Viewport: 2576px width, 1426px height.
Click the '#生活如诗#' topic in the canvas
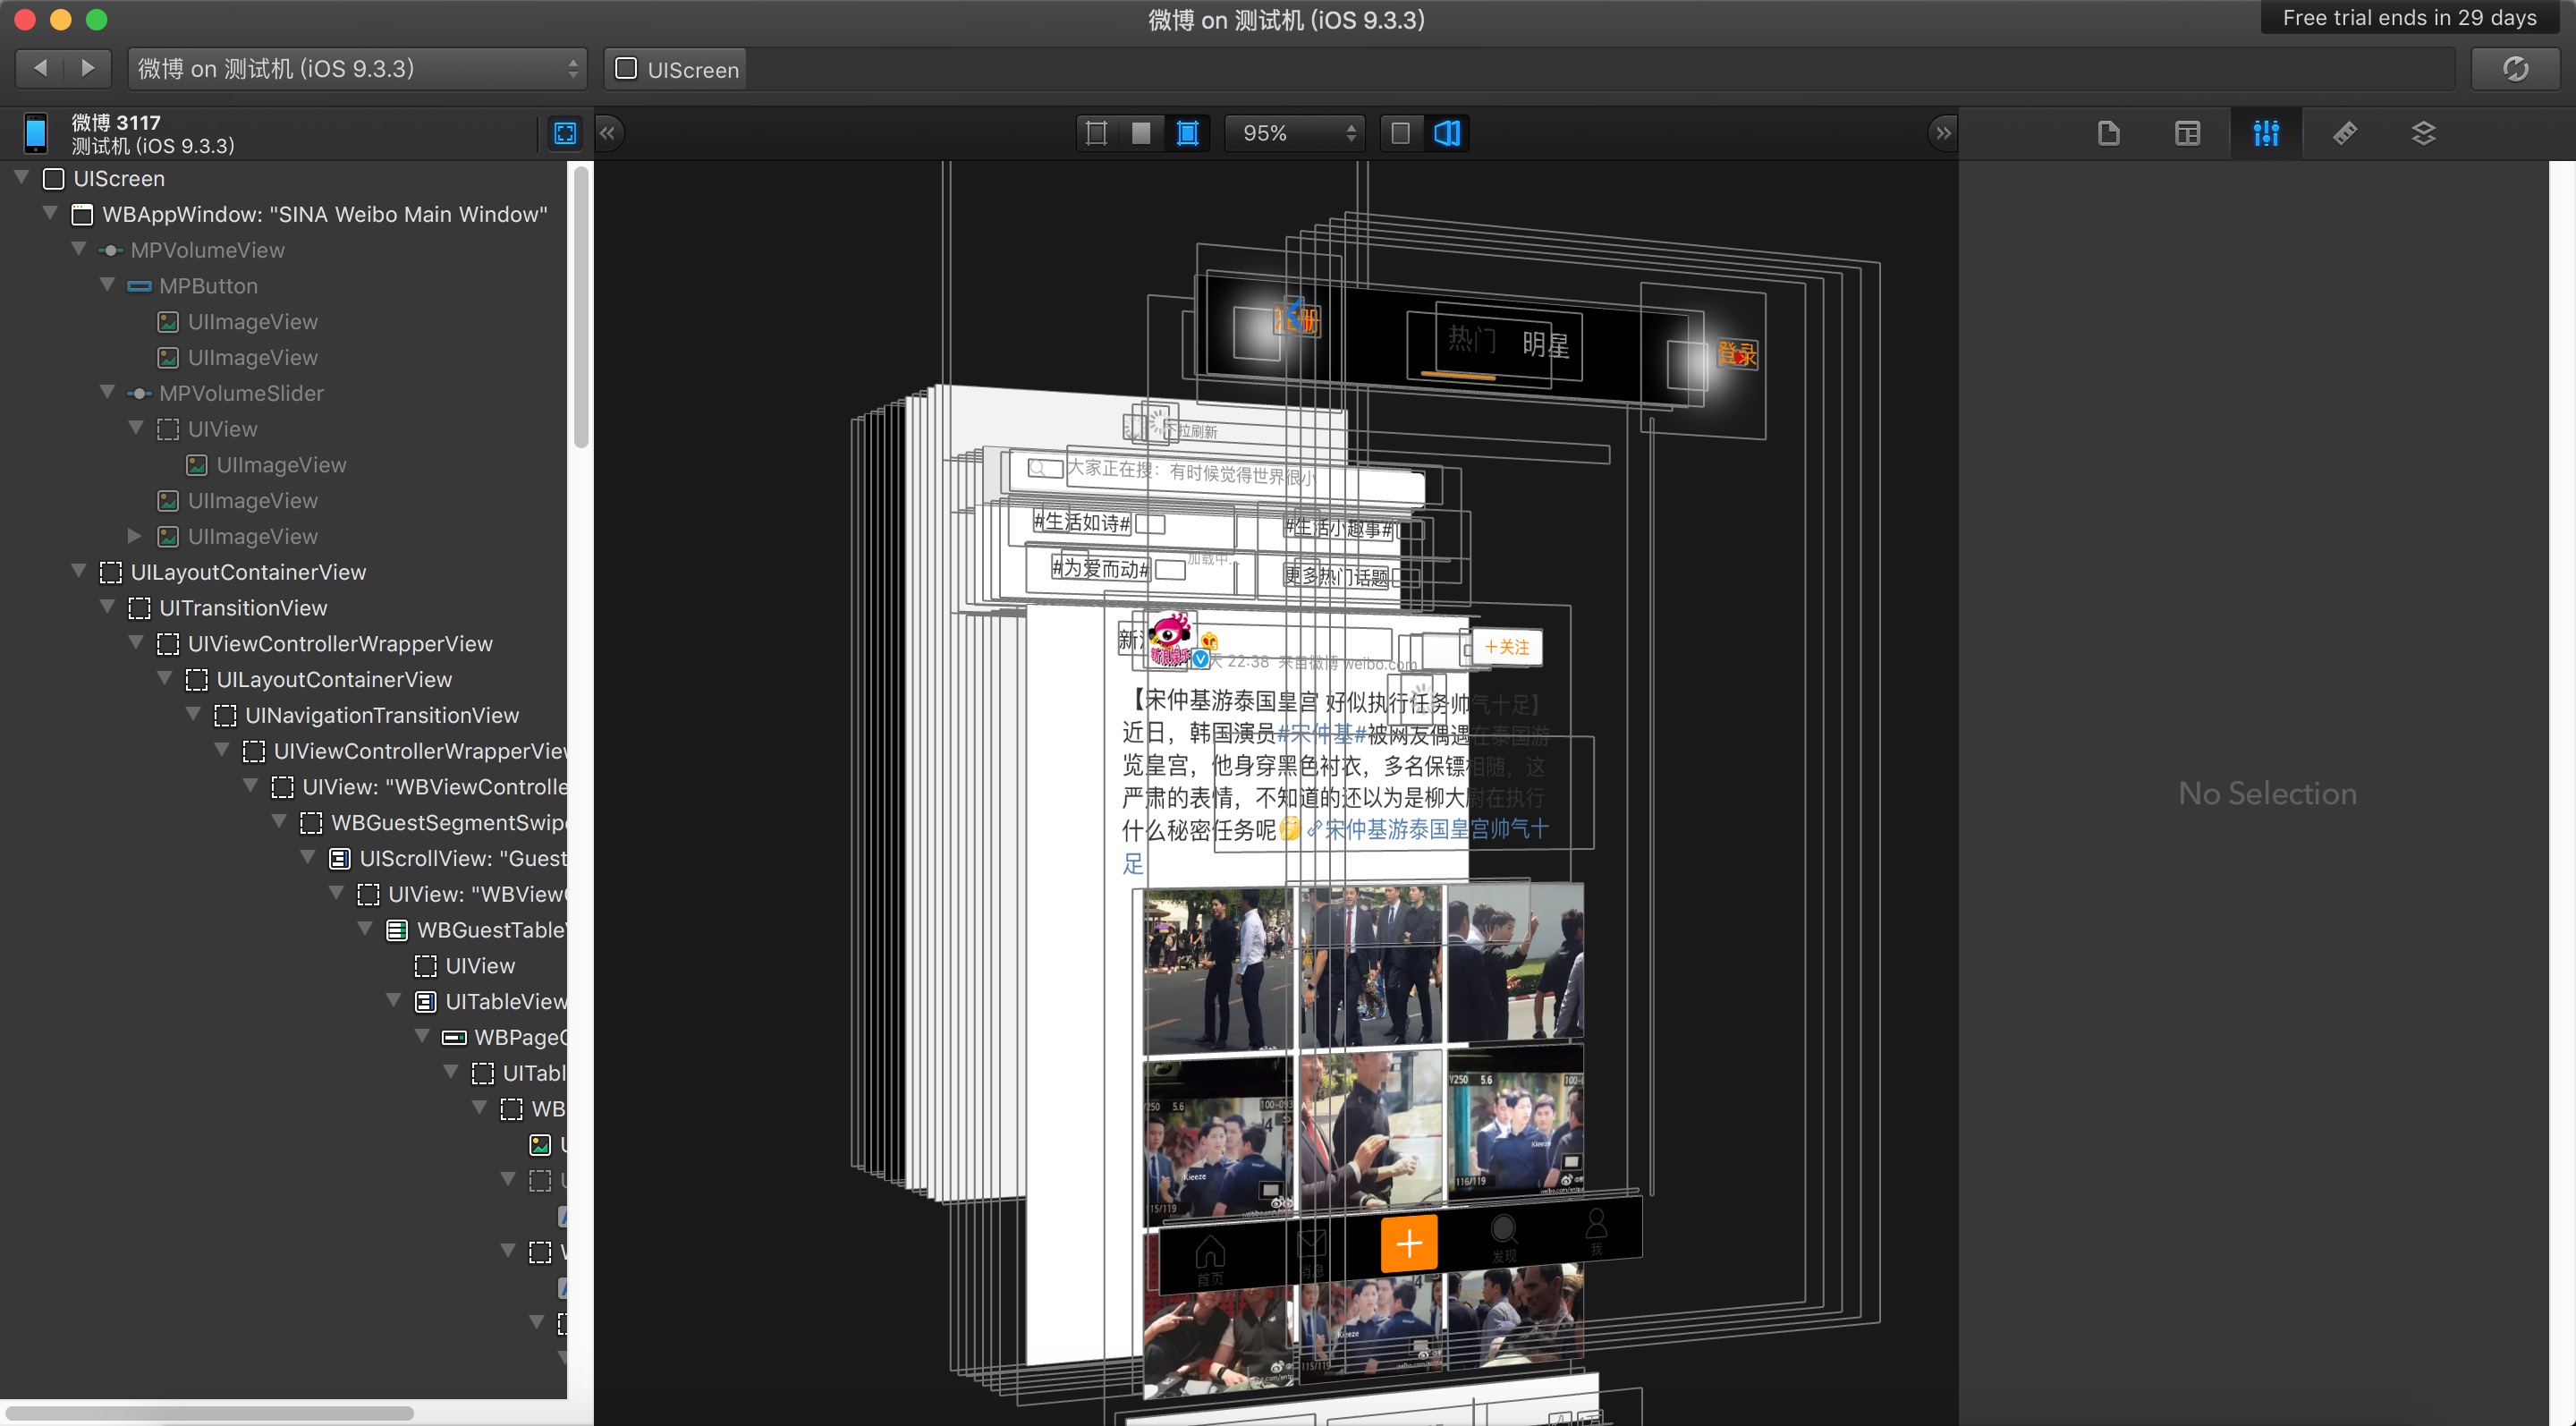(1082, 522)
